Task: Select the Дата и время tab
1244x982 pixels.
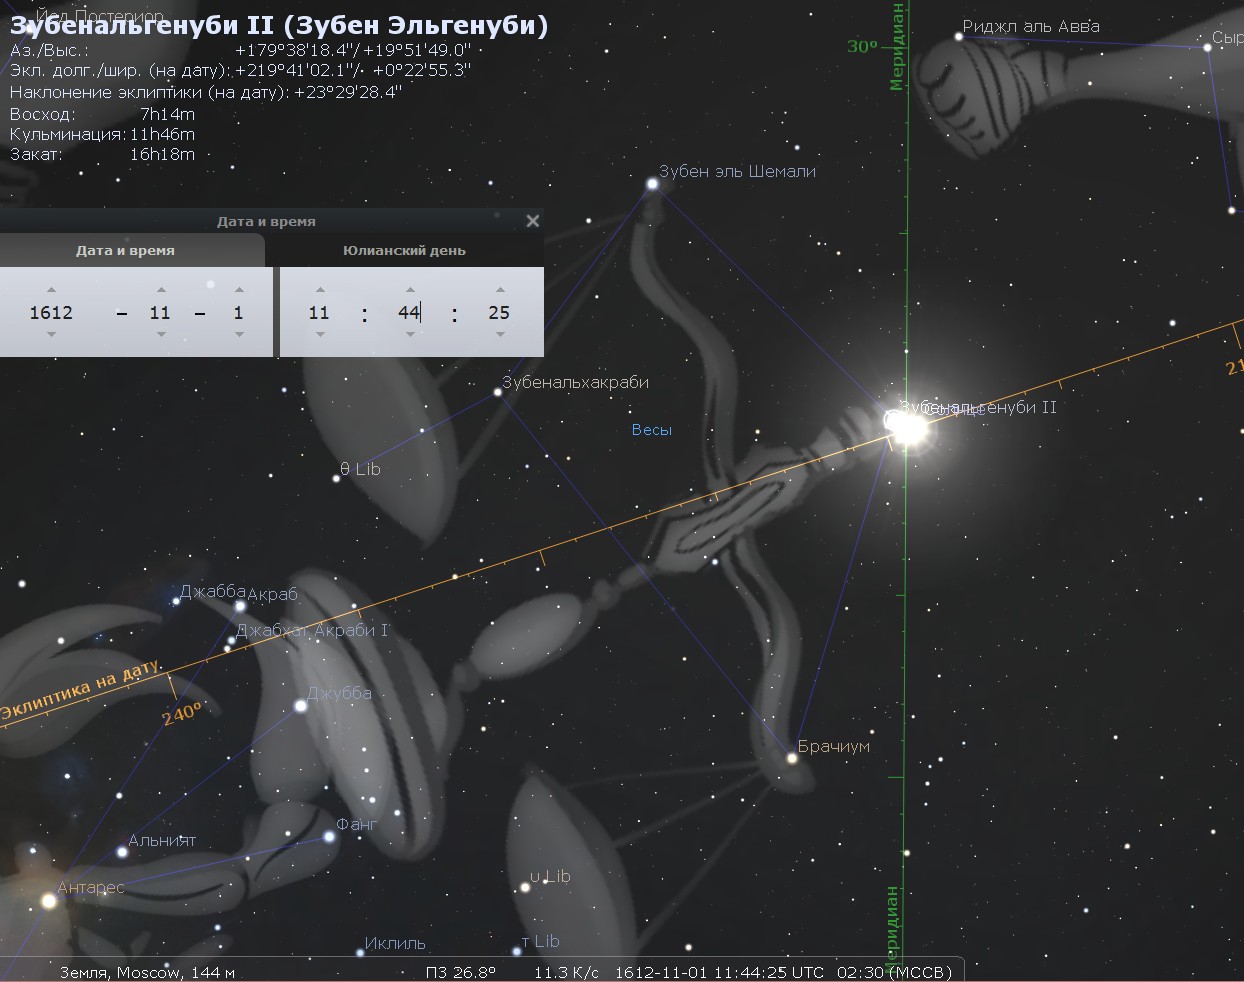Action: pyautogui.click(x=125, y=251)
